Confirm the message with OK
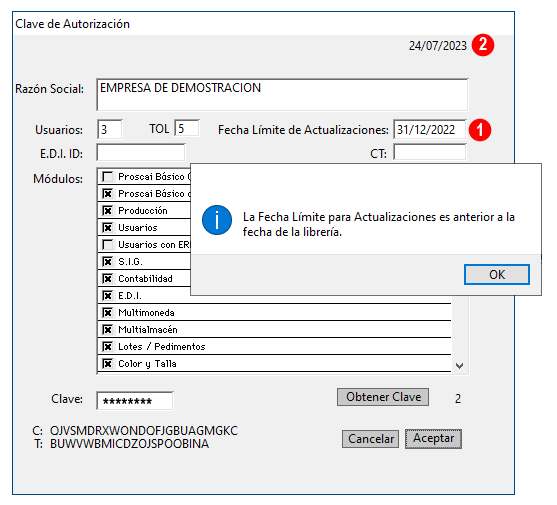557x505 pixels. 497,275
